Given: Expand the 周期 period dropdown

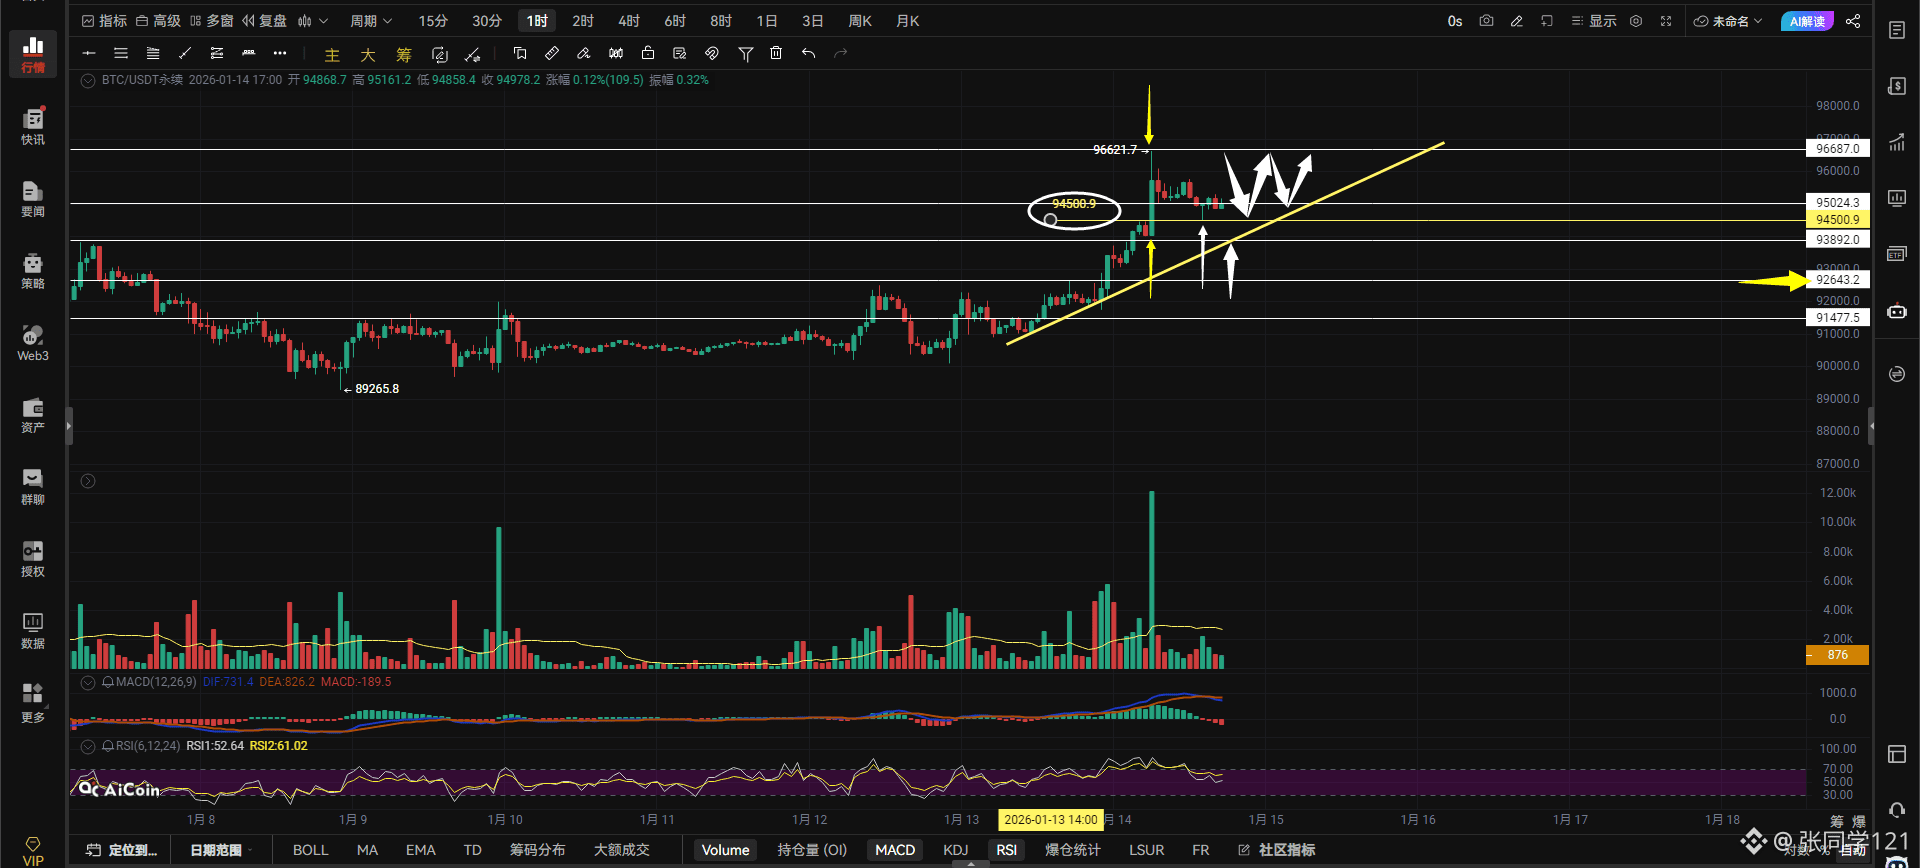Looking at the screenshot, I should (371, 21).
